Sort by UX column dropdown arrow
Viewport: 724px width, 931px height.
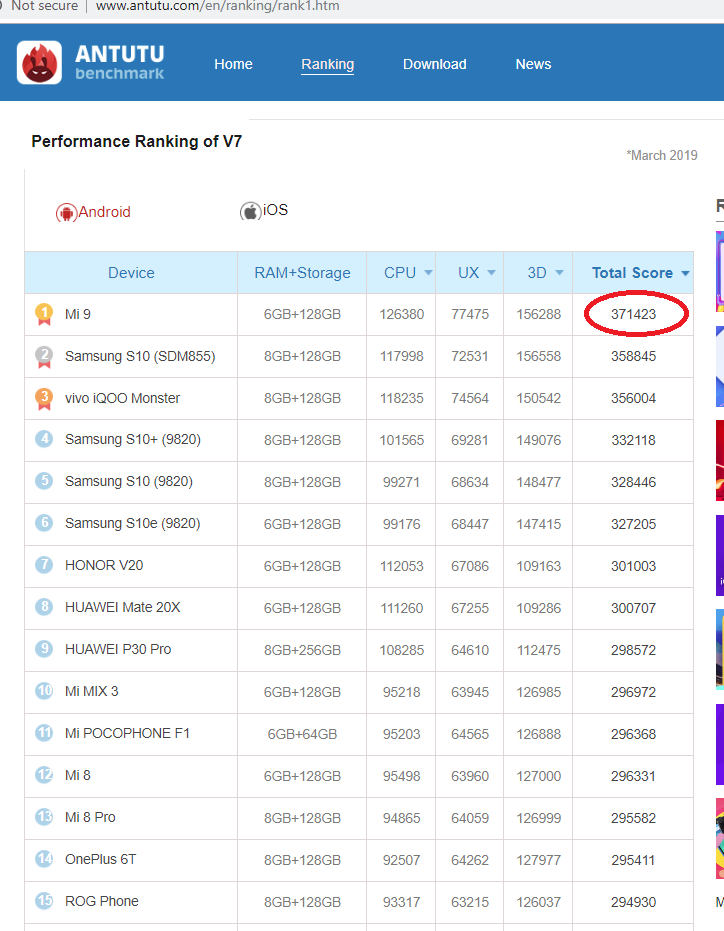click(491, 273)
